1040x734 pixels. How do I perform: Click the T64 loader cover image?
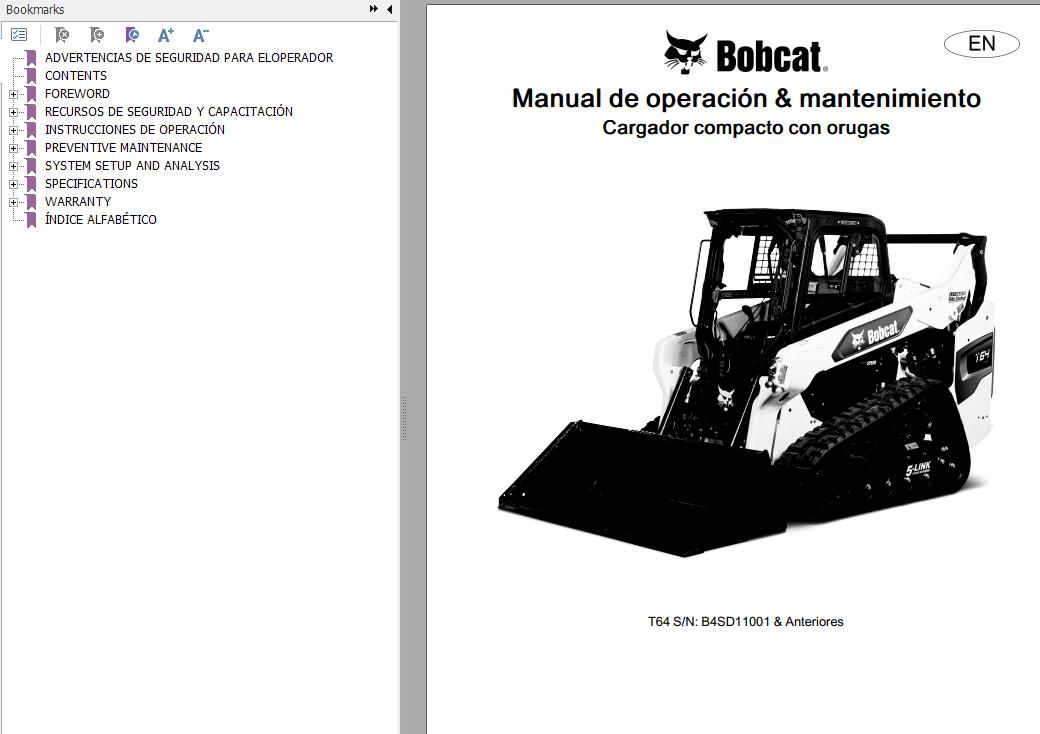point(747,383)
